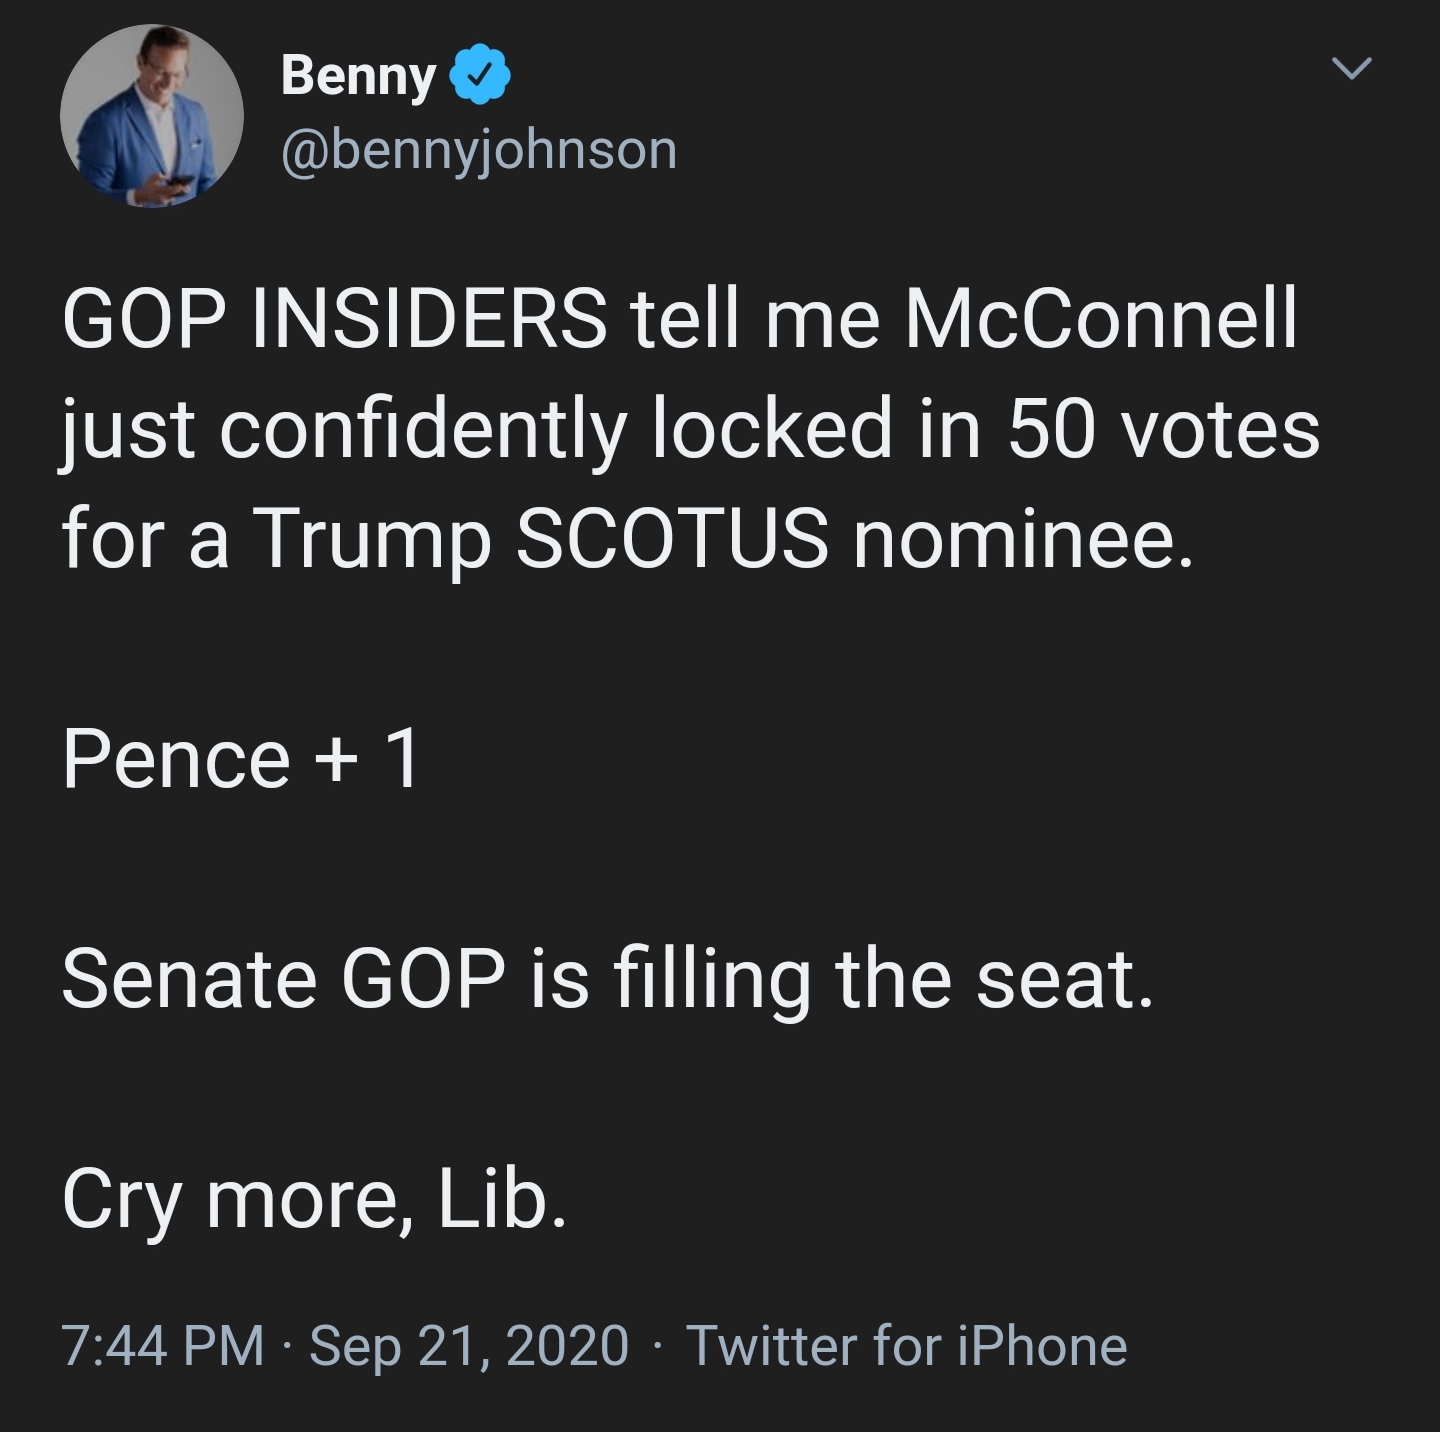Open the display name Benny
Viewport: 1440px width, 1432px height.
(x=358, y=75)
